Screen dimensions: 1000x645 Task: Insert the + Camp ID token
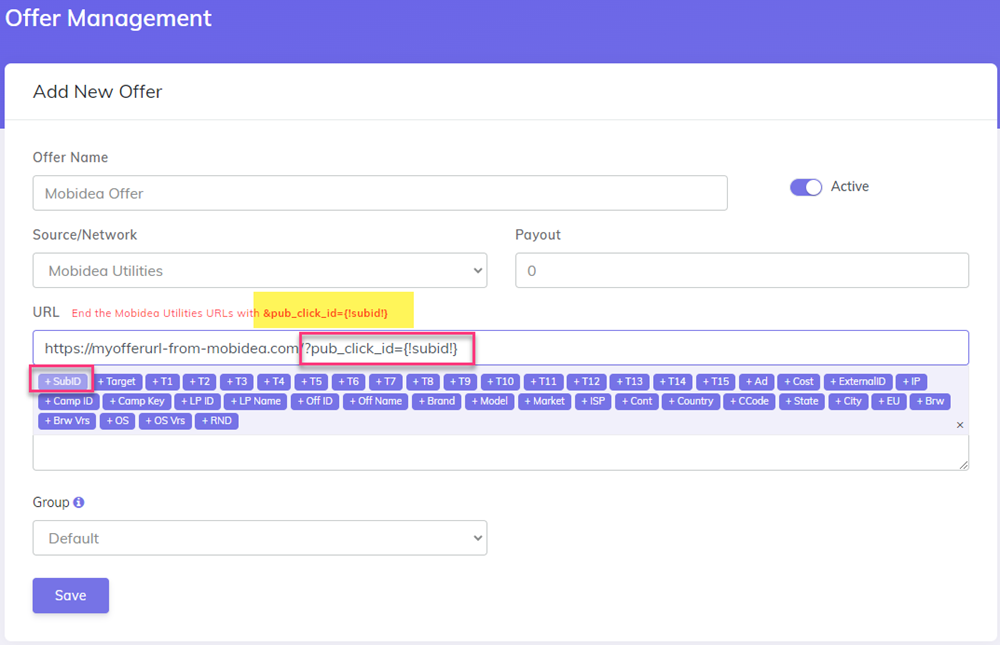[x=69, y=401]
